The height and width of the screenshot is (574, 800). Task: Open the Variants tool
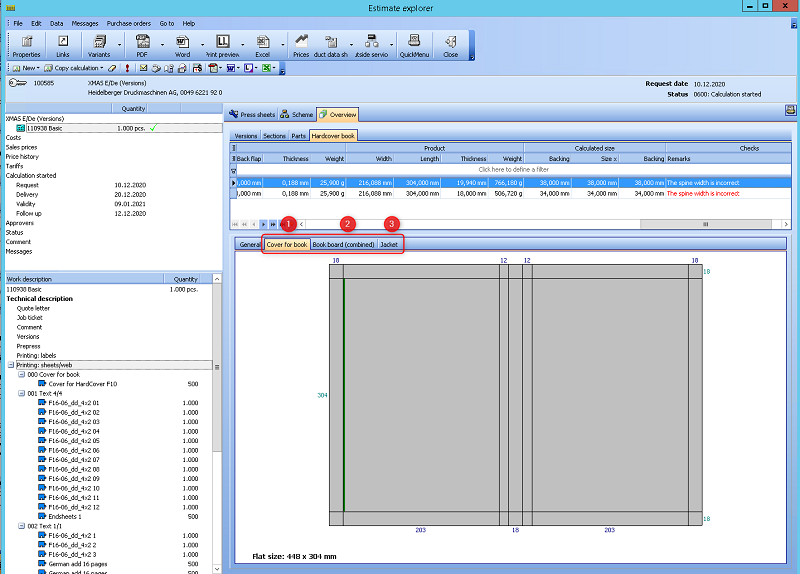point(99,46)
